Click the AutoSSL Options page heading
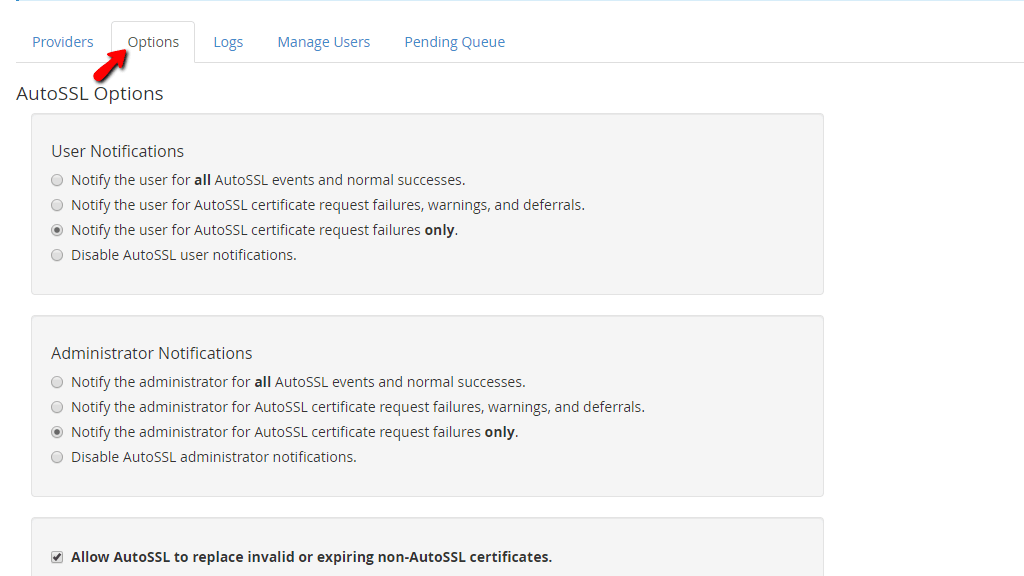 90,94
